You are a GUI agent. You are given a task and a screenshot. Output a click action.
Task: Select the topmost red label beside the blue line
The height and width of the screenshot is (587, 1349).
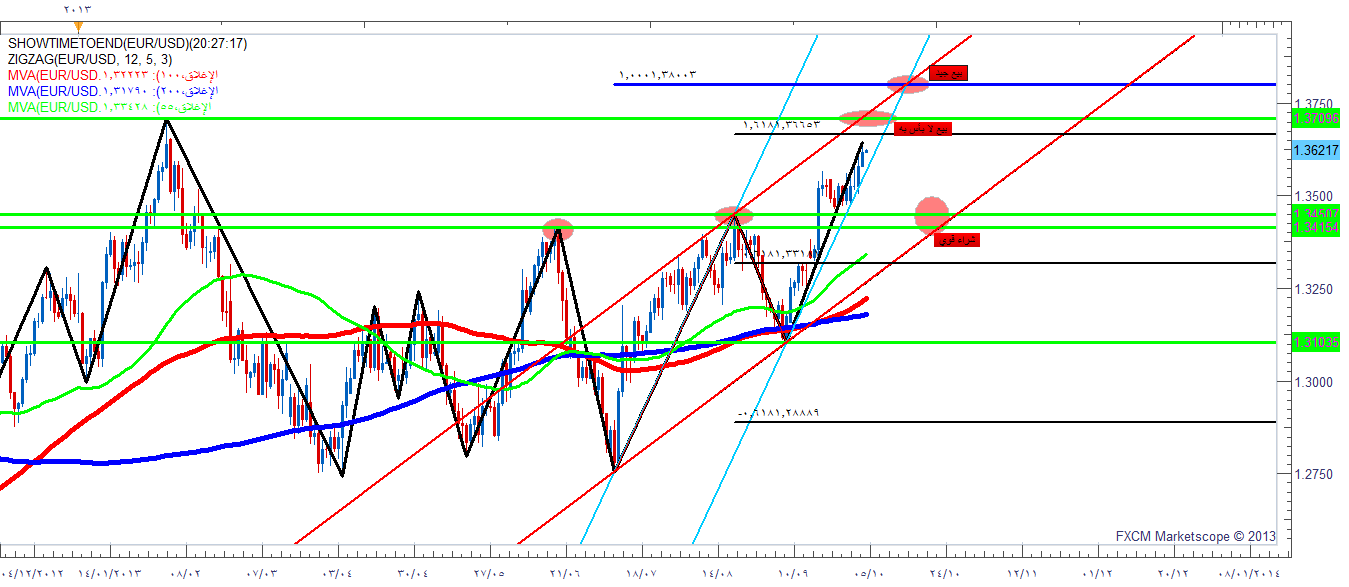click(948, 73)
